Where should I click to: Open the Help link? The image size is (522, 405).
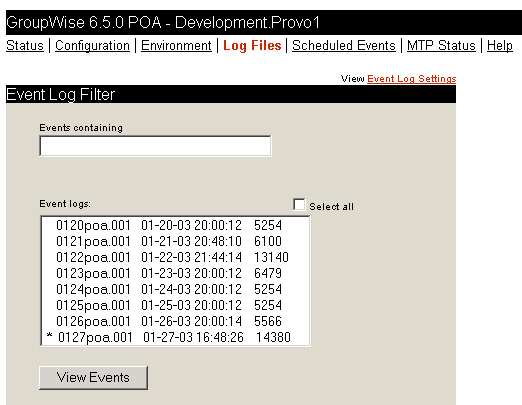coord(500,45)
